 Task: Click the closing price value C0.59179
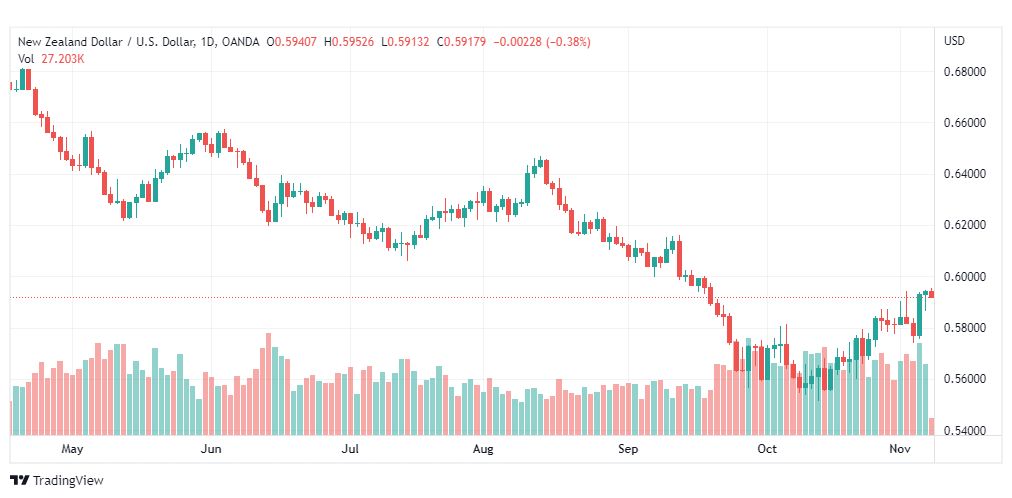pyautogui.click(x=461, y=42)
